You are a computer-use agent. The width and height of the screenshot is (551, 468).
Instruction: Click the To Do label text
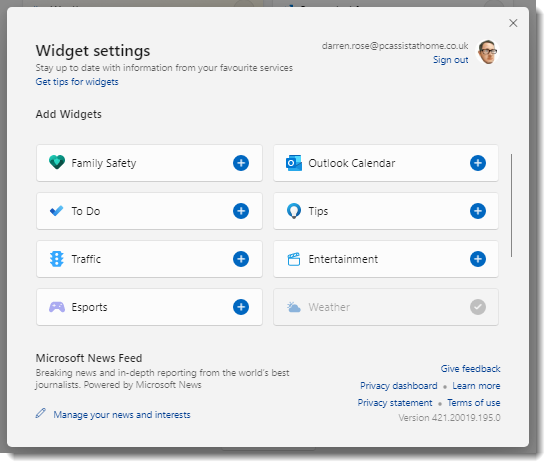pos(86,211)
